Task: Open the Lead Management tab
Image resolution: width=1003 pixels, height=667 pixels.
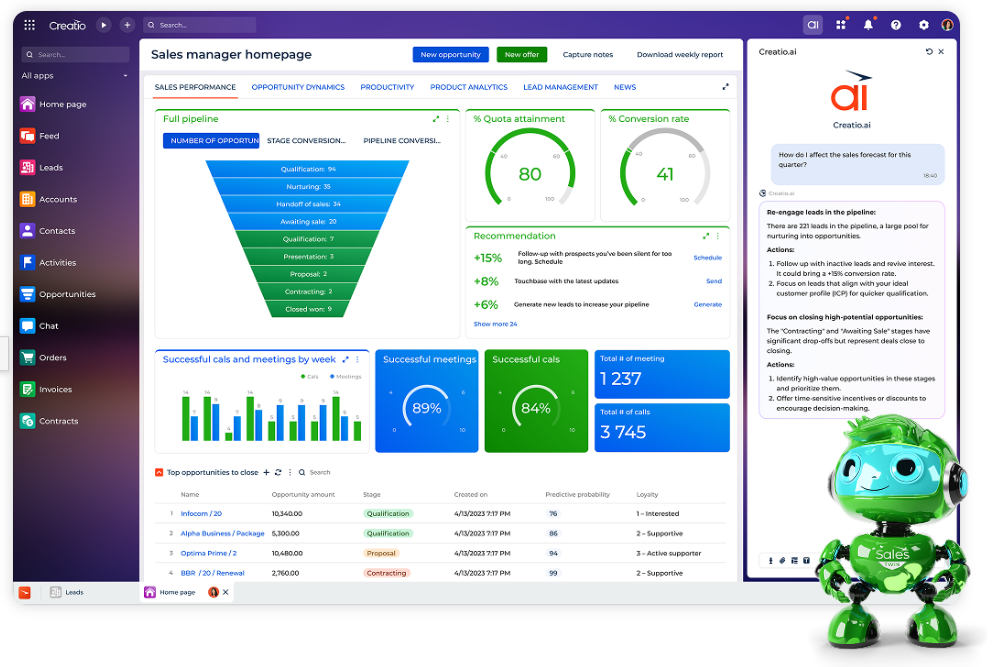Action: [x=560, y=87]
